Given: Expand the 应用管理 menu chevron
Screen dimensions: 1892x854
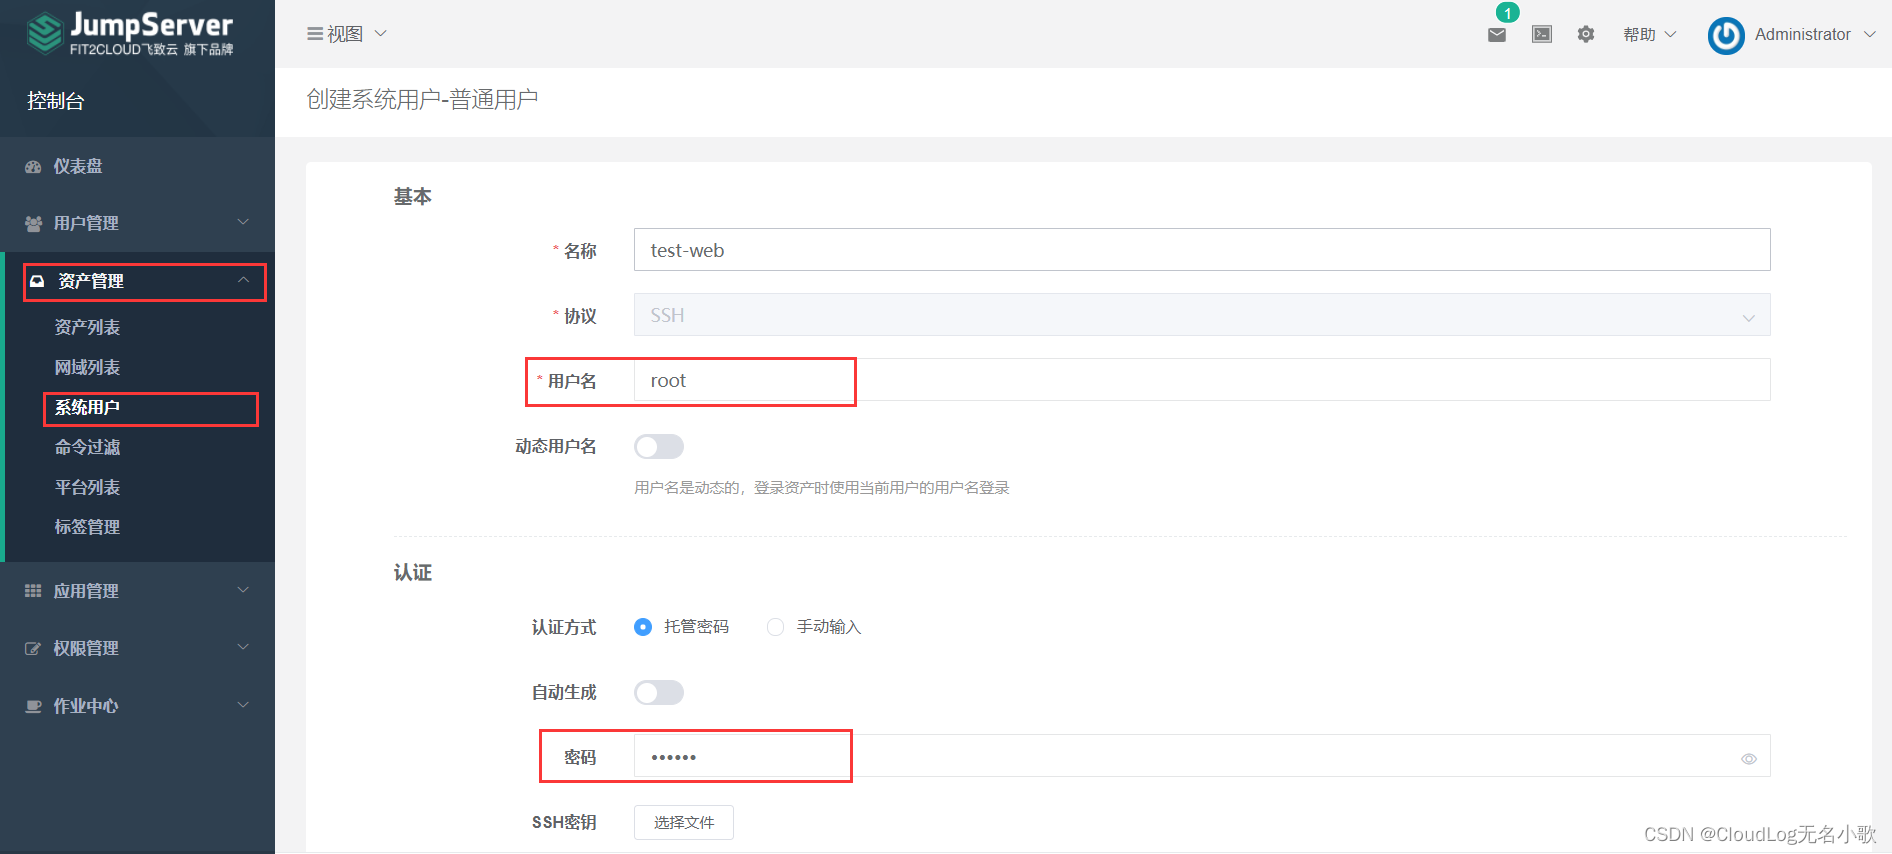Looking at the screenshot, I should [x=243, y=590].
